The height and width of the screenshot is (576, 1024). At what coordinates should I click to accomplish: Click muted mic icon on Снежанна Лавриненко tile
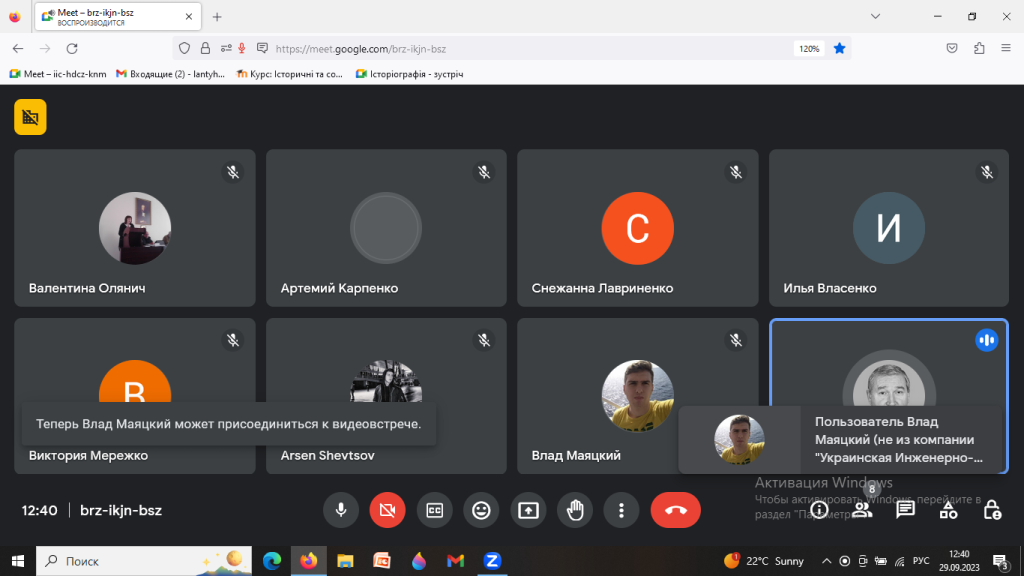click(x=735, y=172)
